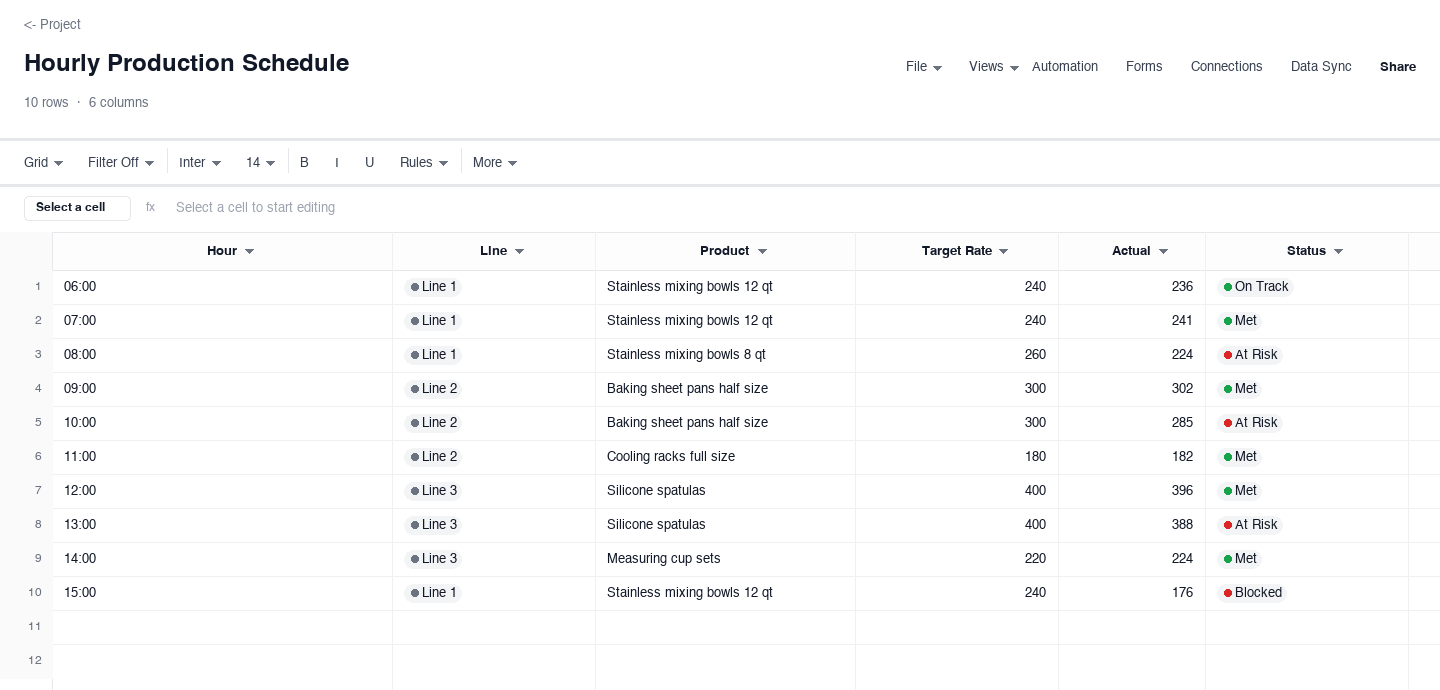The image size is (1440, 690).
Task: Go back via the Project link
Action: [x=52, y=24]
